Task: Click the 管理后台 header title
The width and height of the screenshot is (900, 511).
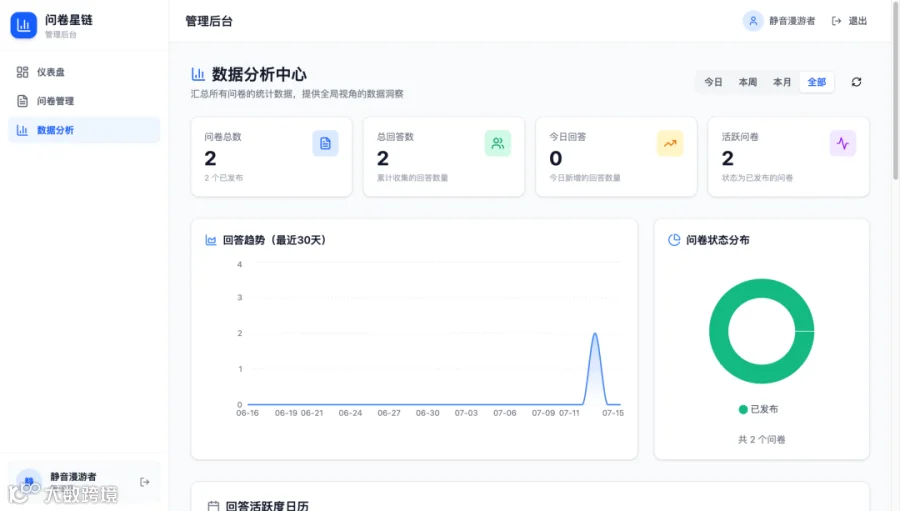Action: pyautogui.click(x=209, y=21)
